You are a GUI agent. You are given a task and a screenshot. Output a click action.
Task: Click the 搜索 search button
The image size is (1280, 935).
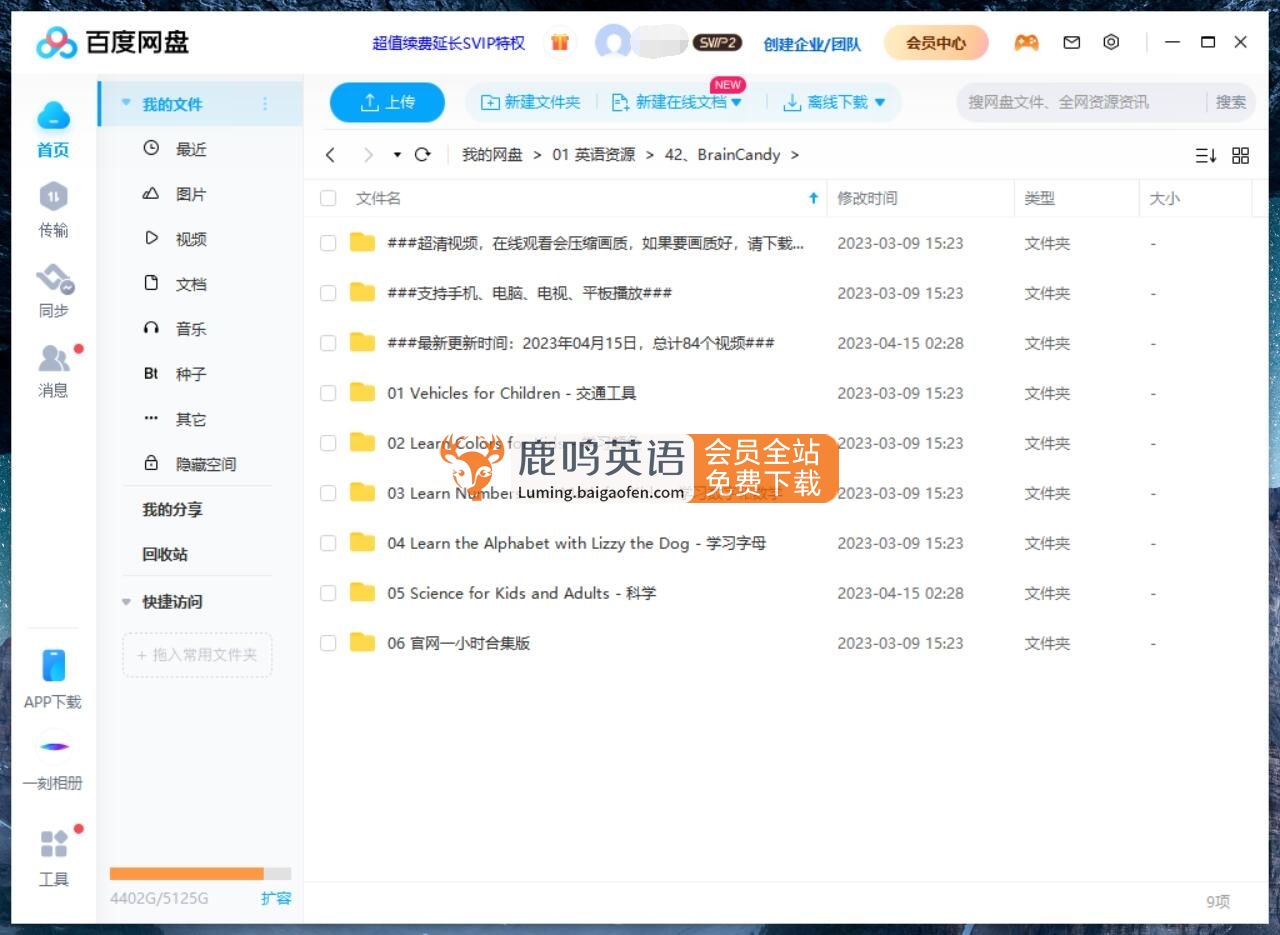(x=1231, y=102)
